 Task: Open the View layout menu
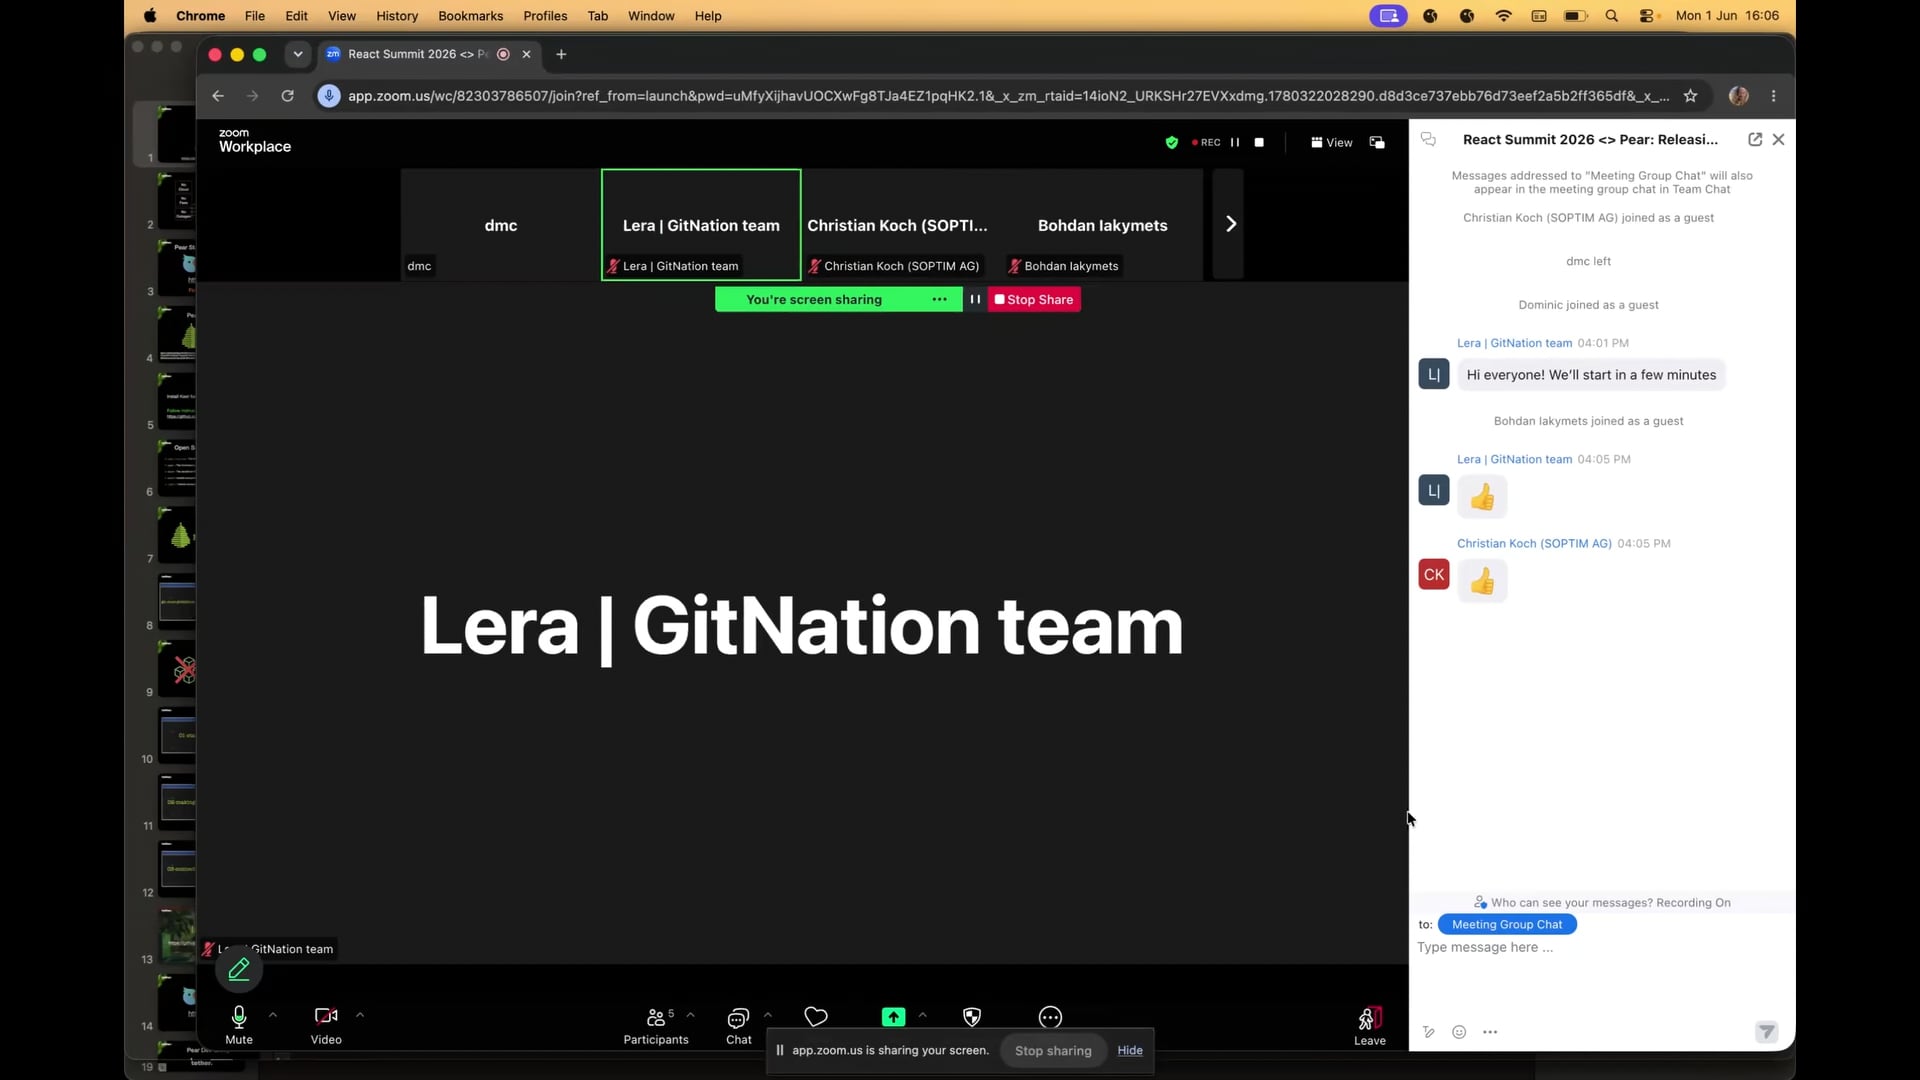click(1331, 142)
